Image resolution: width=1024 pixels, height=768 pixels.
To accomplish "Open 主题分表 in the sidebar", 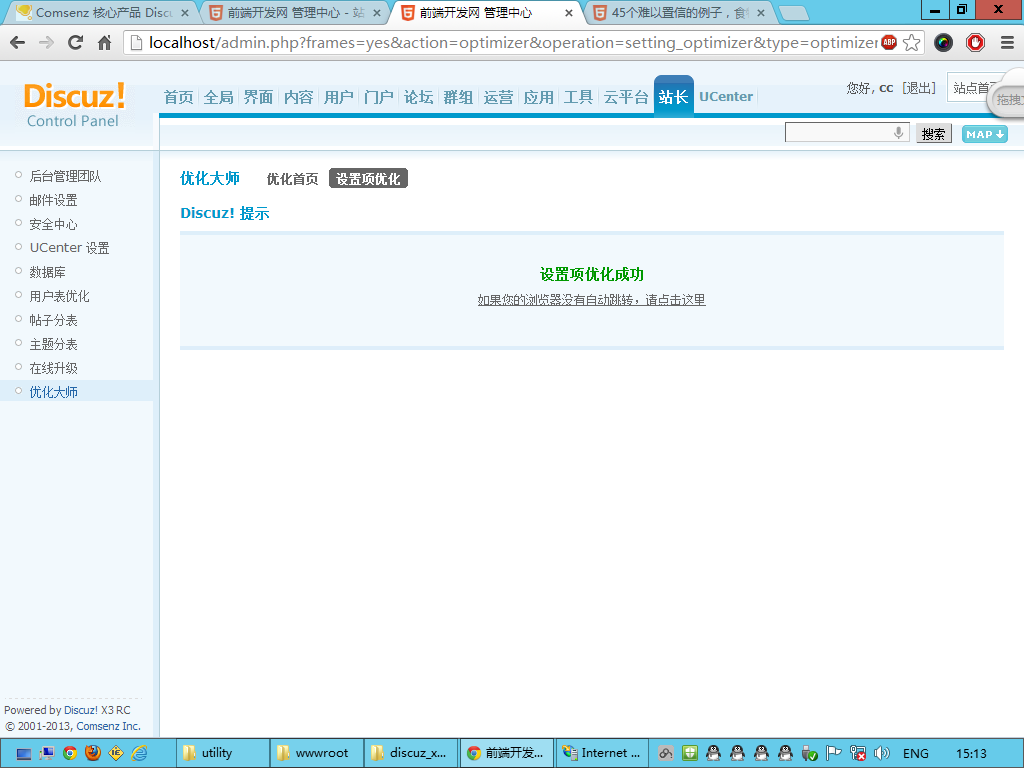I will point(54,344).
